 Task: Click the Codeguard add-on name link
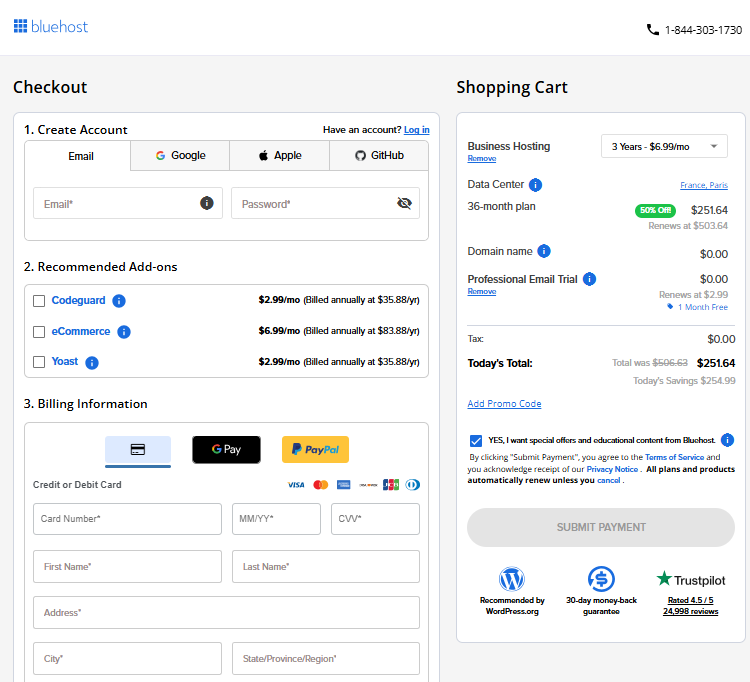click(78, 300)
